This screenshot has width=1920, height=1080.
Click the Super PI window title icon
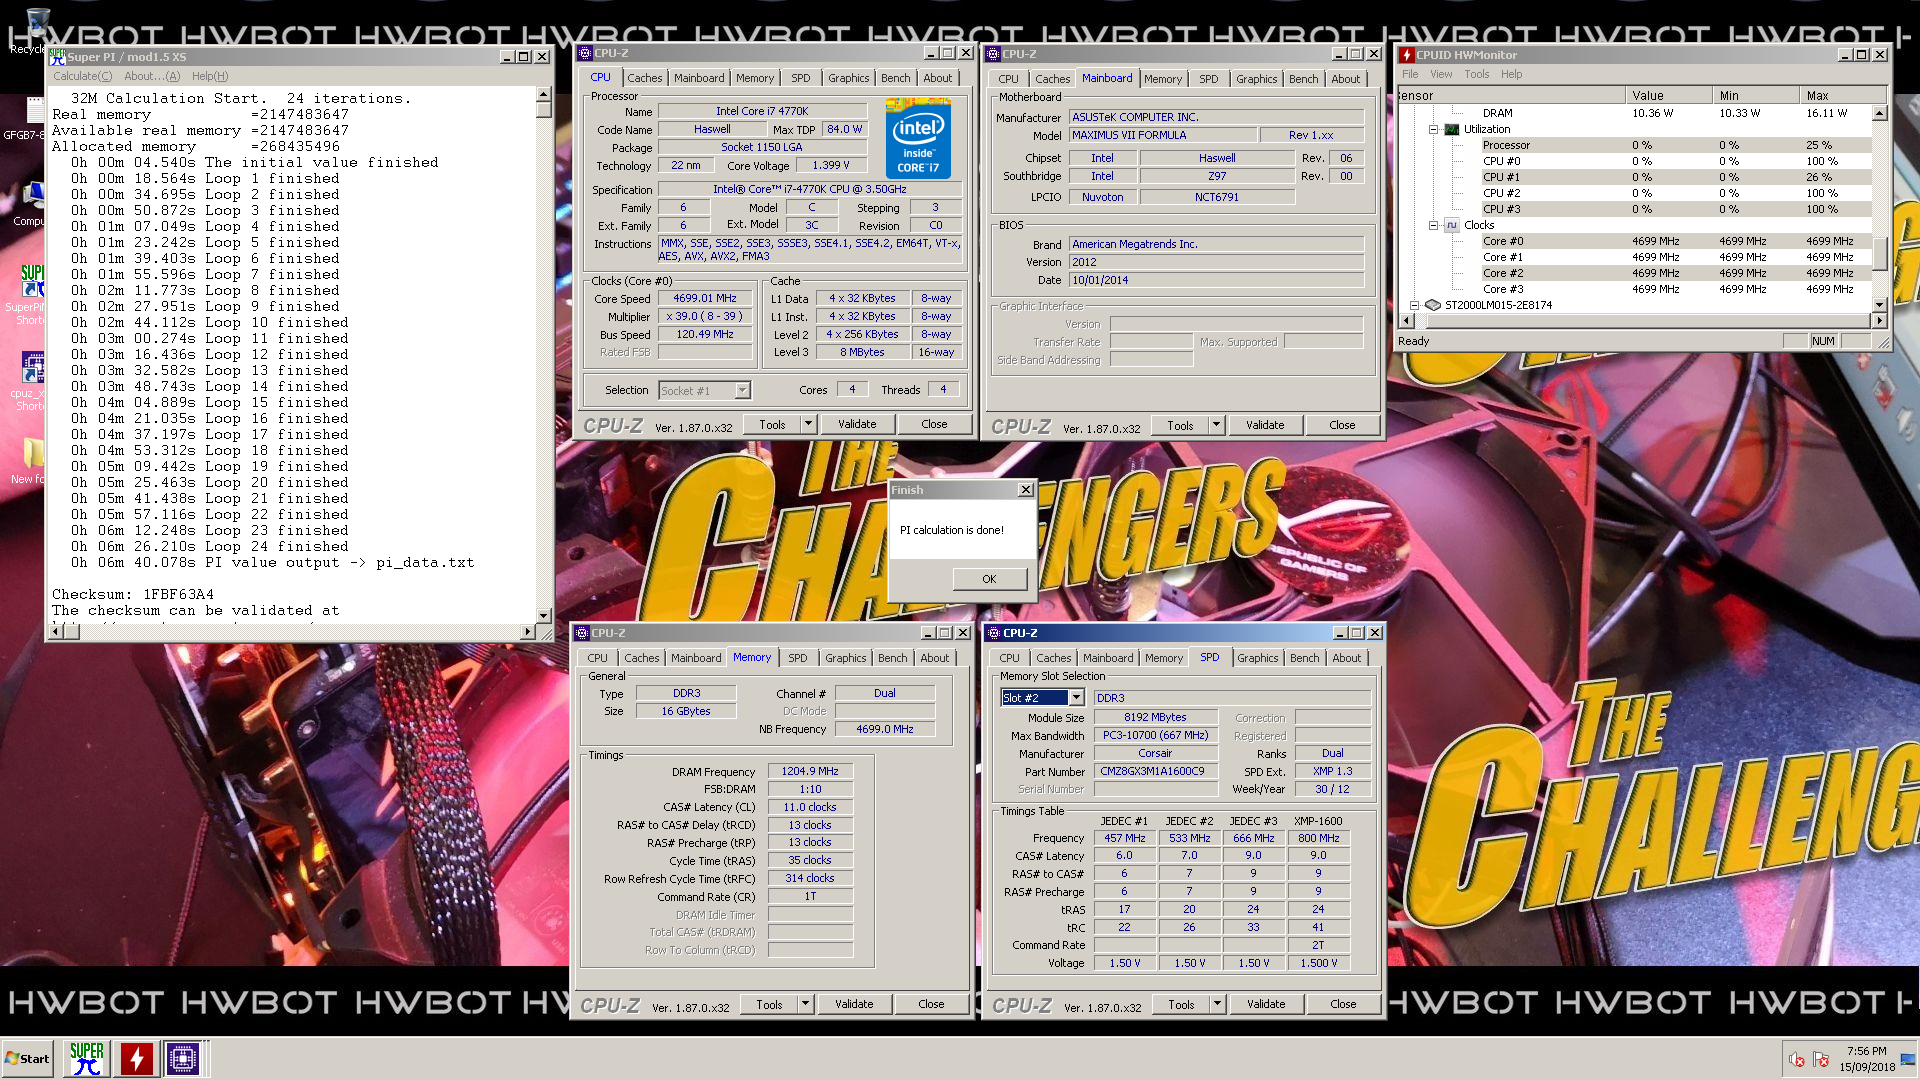click(x=58, y=56)
